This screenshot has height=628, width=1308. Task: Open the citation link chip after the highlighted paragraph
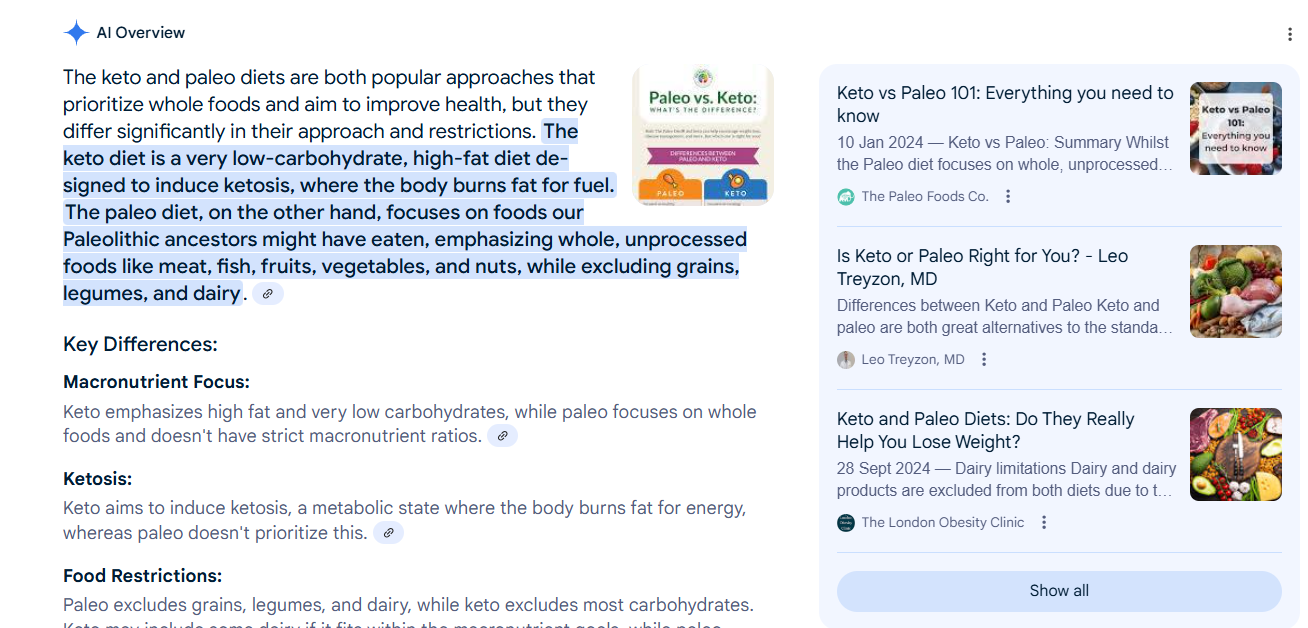click(x=266, y=293)
